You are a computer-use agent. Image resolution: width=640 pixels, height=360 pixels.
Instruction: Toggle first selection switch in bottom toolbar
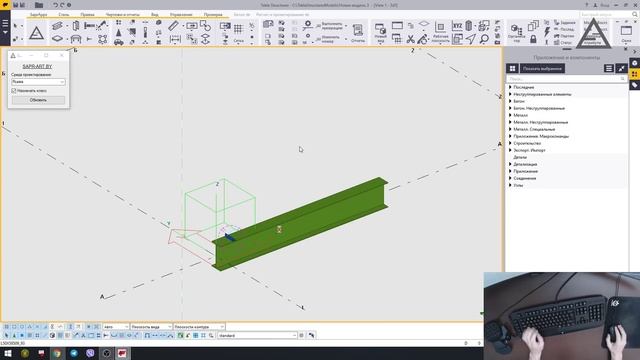coord(6,327)
